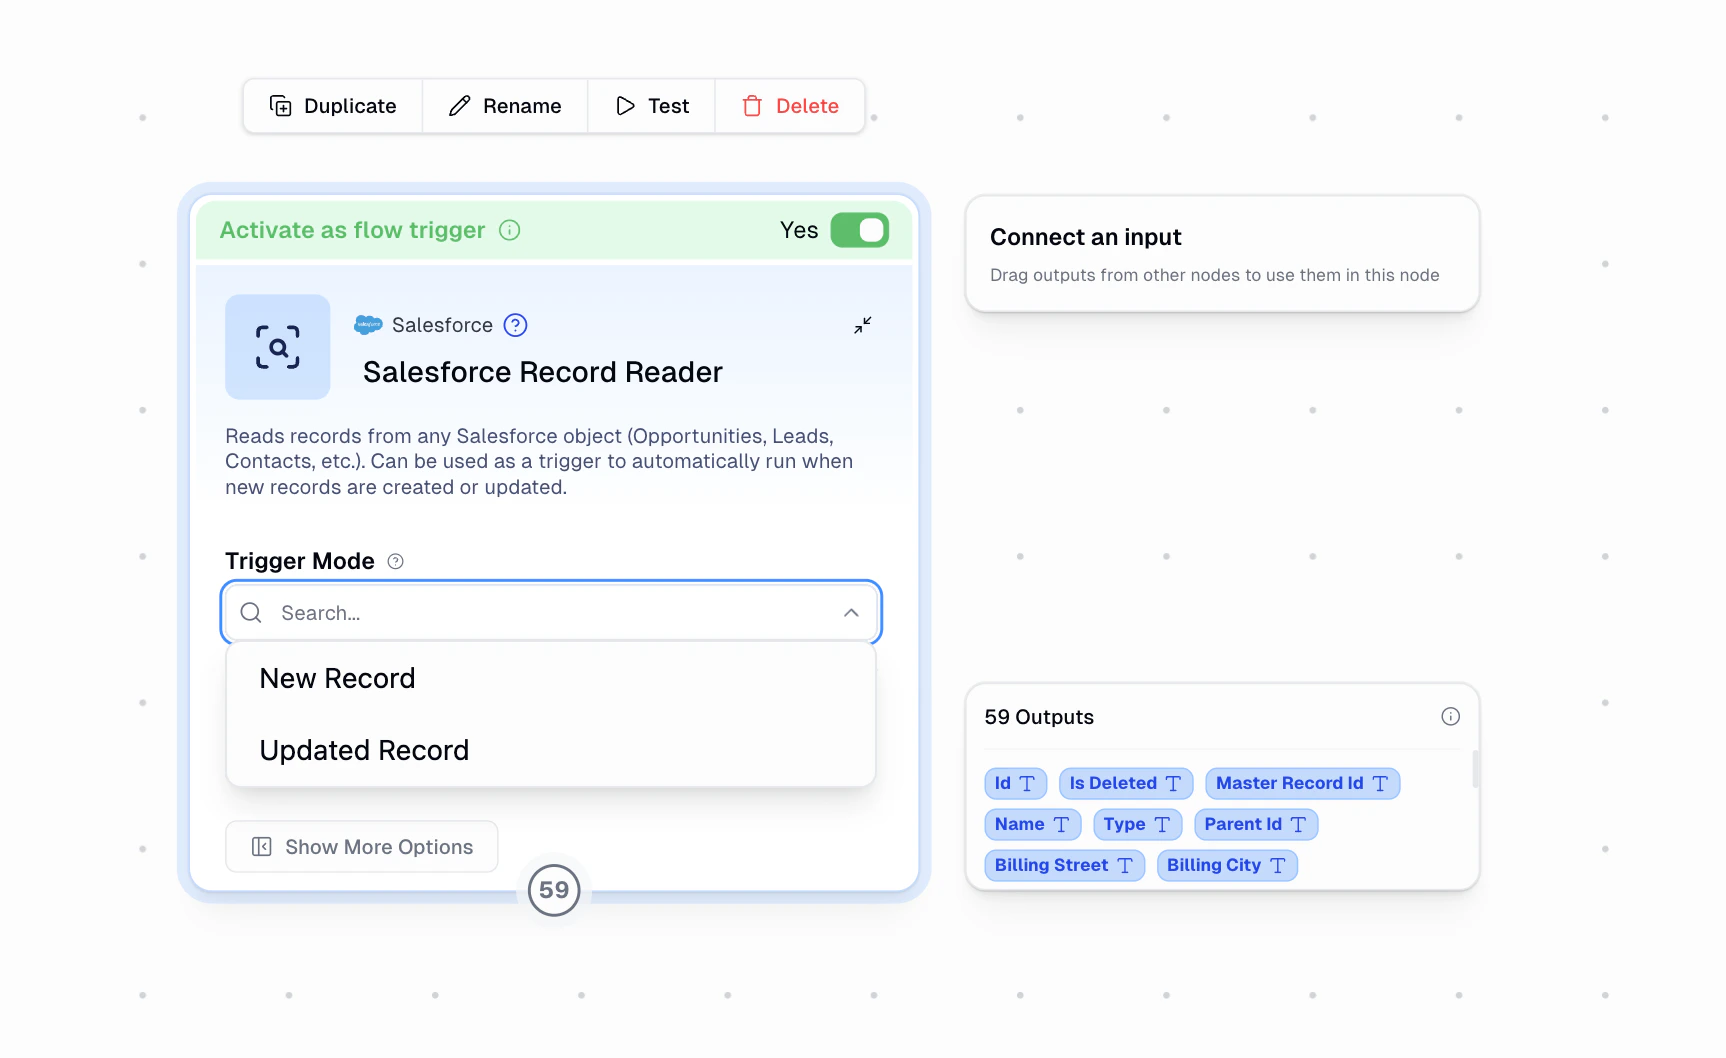Click the info icon on 59 Outputs panel
1726x1058 pixels.
click(1451, 716)
